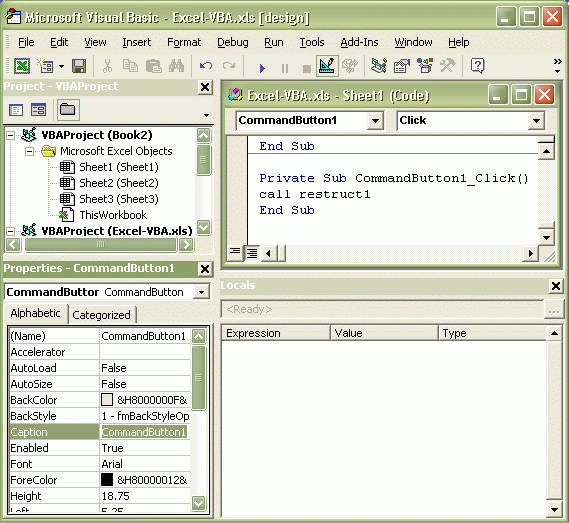
Task: Click View Object icon in Project panel
Action: click(38, 110)
